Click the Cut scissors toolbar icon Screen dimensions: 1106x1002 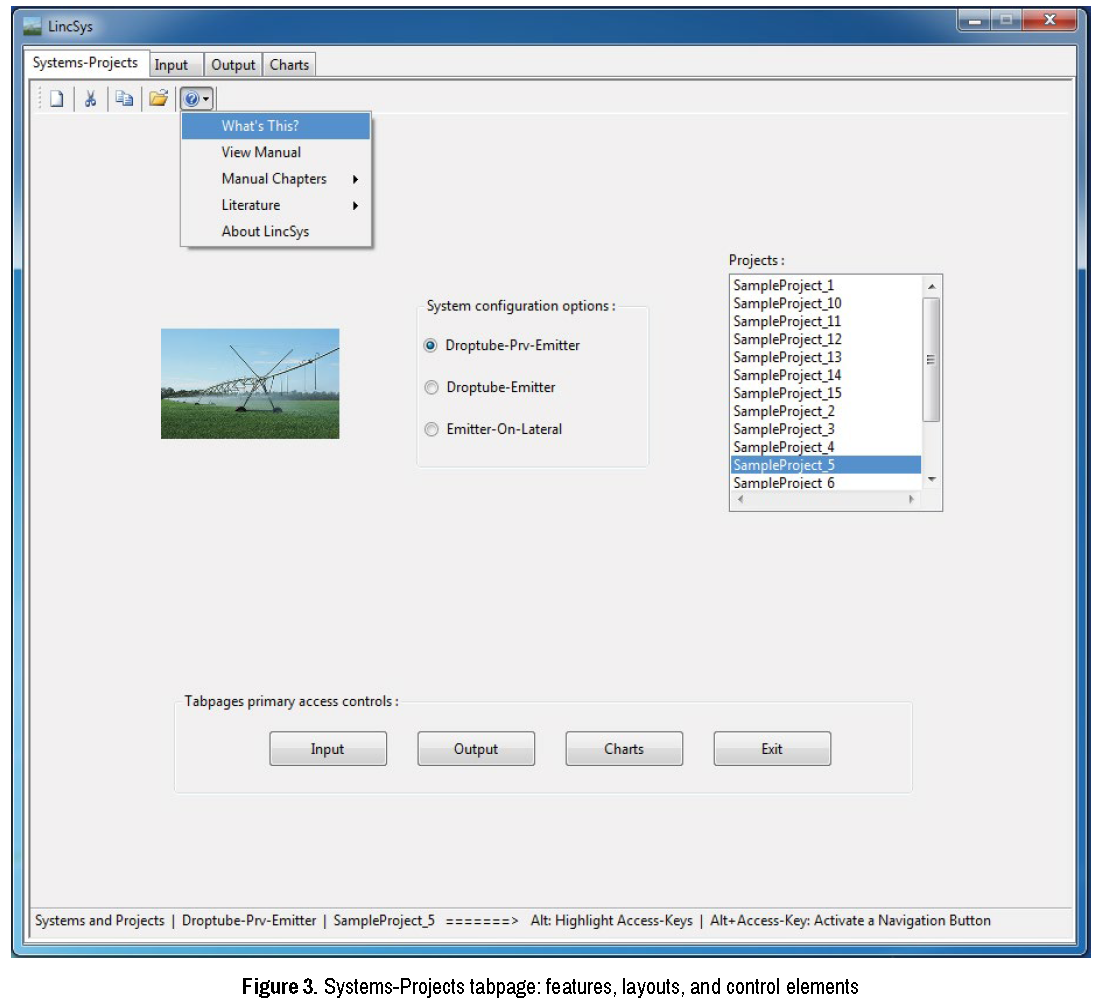90,98
